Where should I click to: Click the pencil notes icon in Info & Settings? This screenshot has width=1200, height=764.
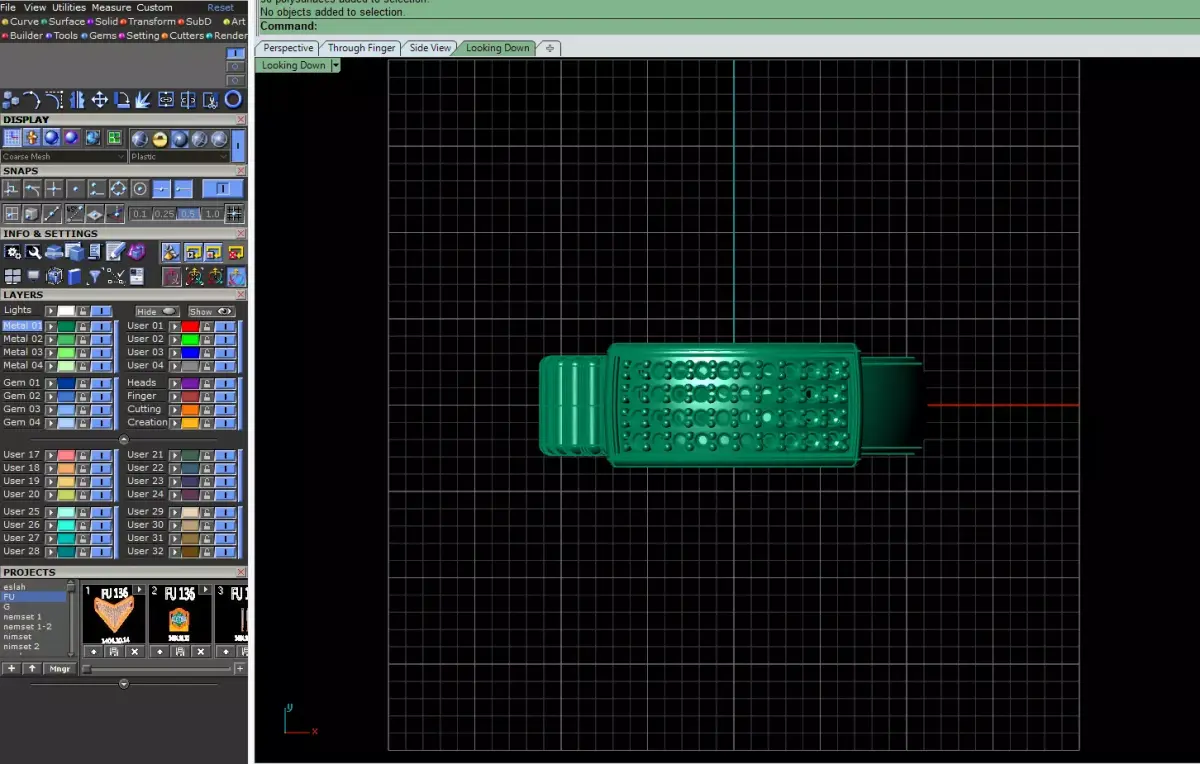coord(115,250)
